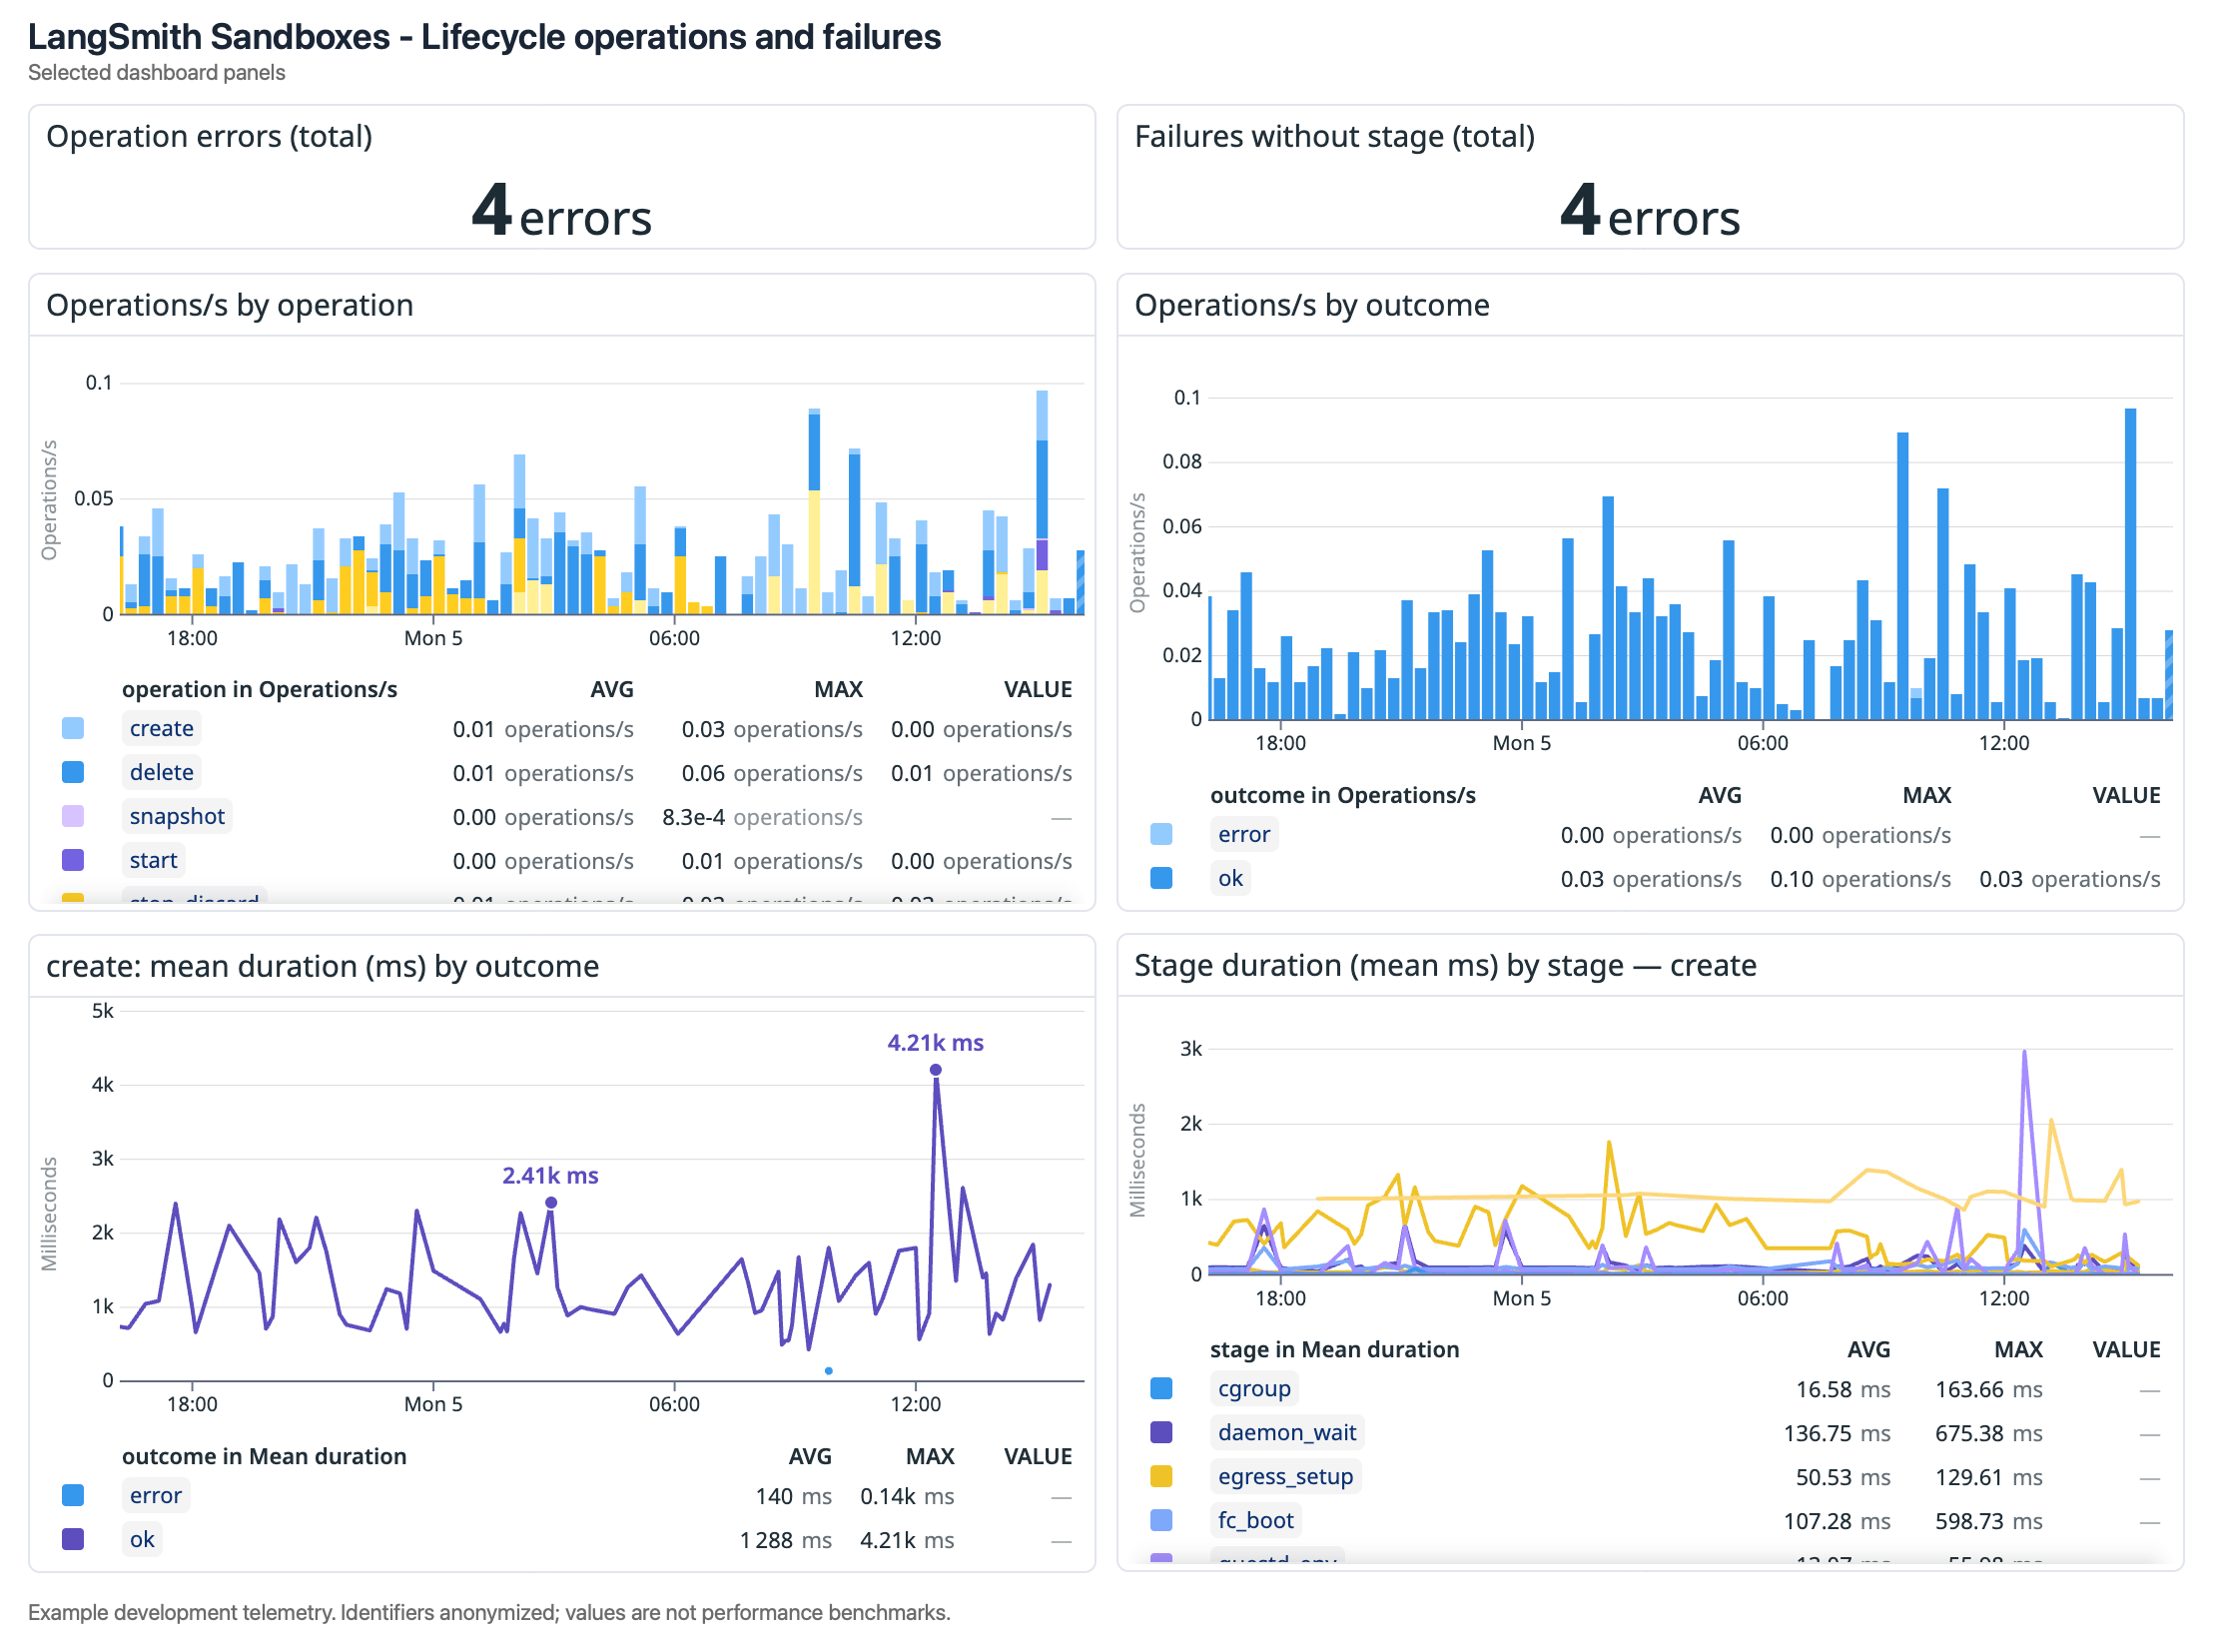Click the delete legend color swatch

click(73, 772)
